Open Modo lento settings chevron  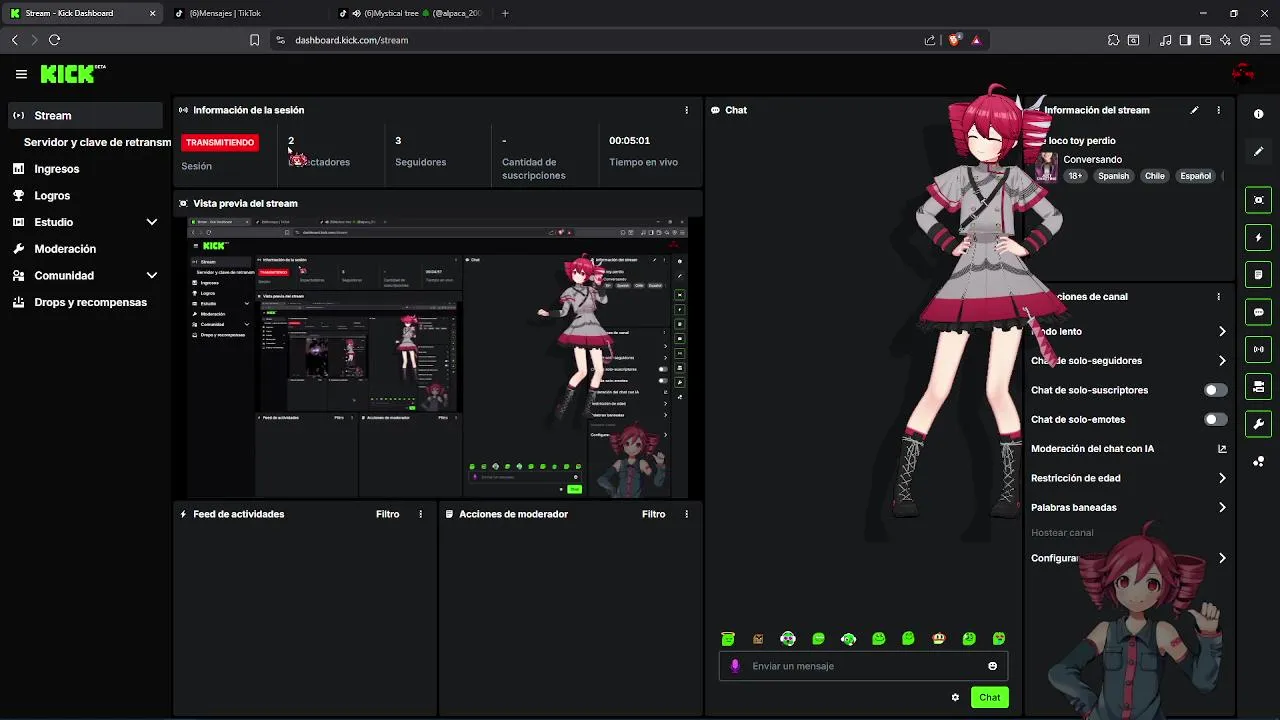pyautogui.click(x=1222, y=331)
